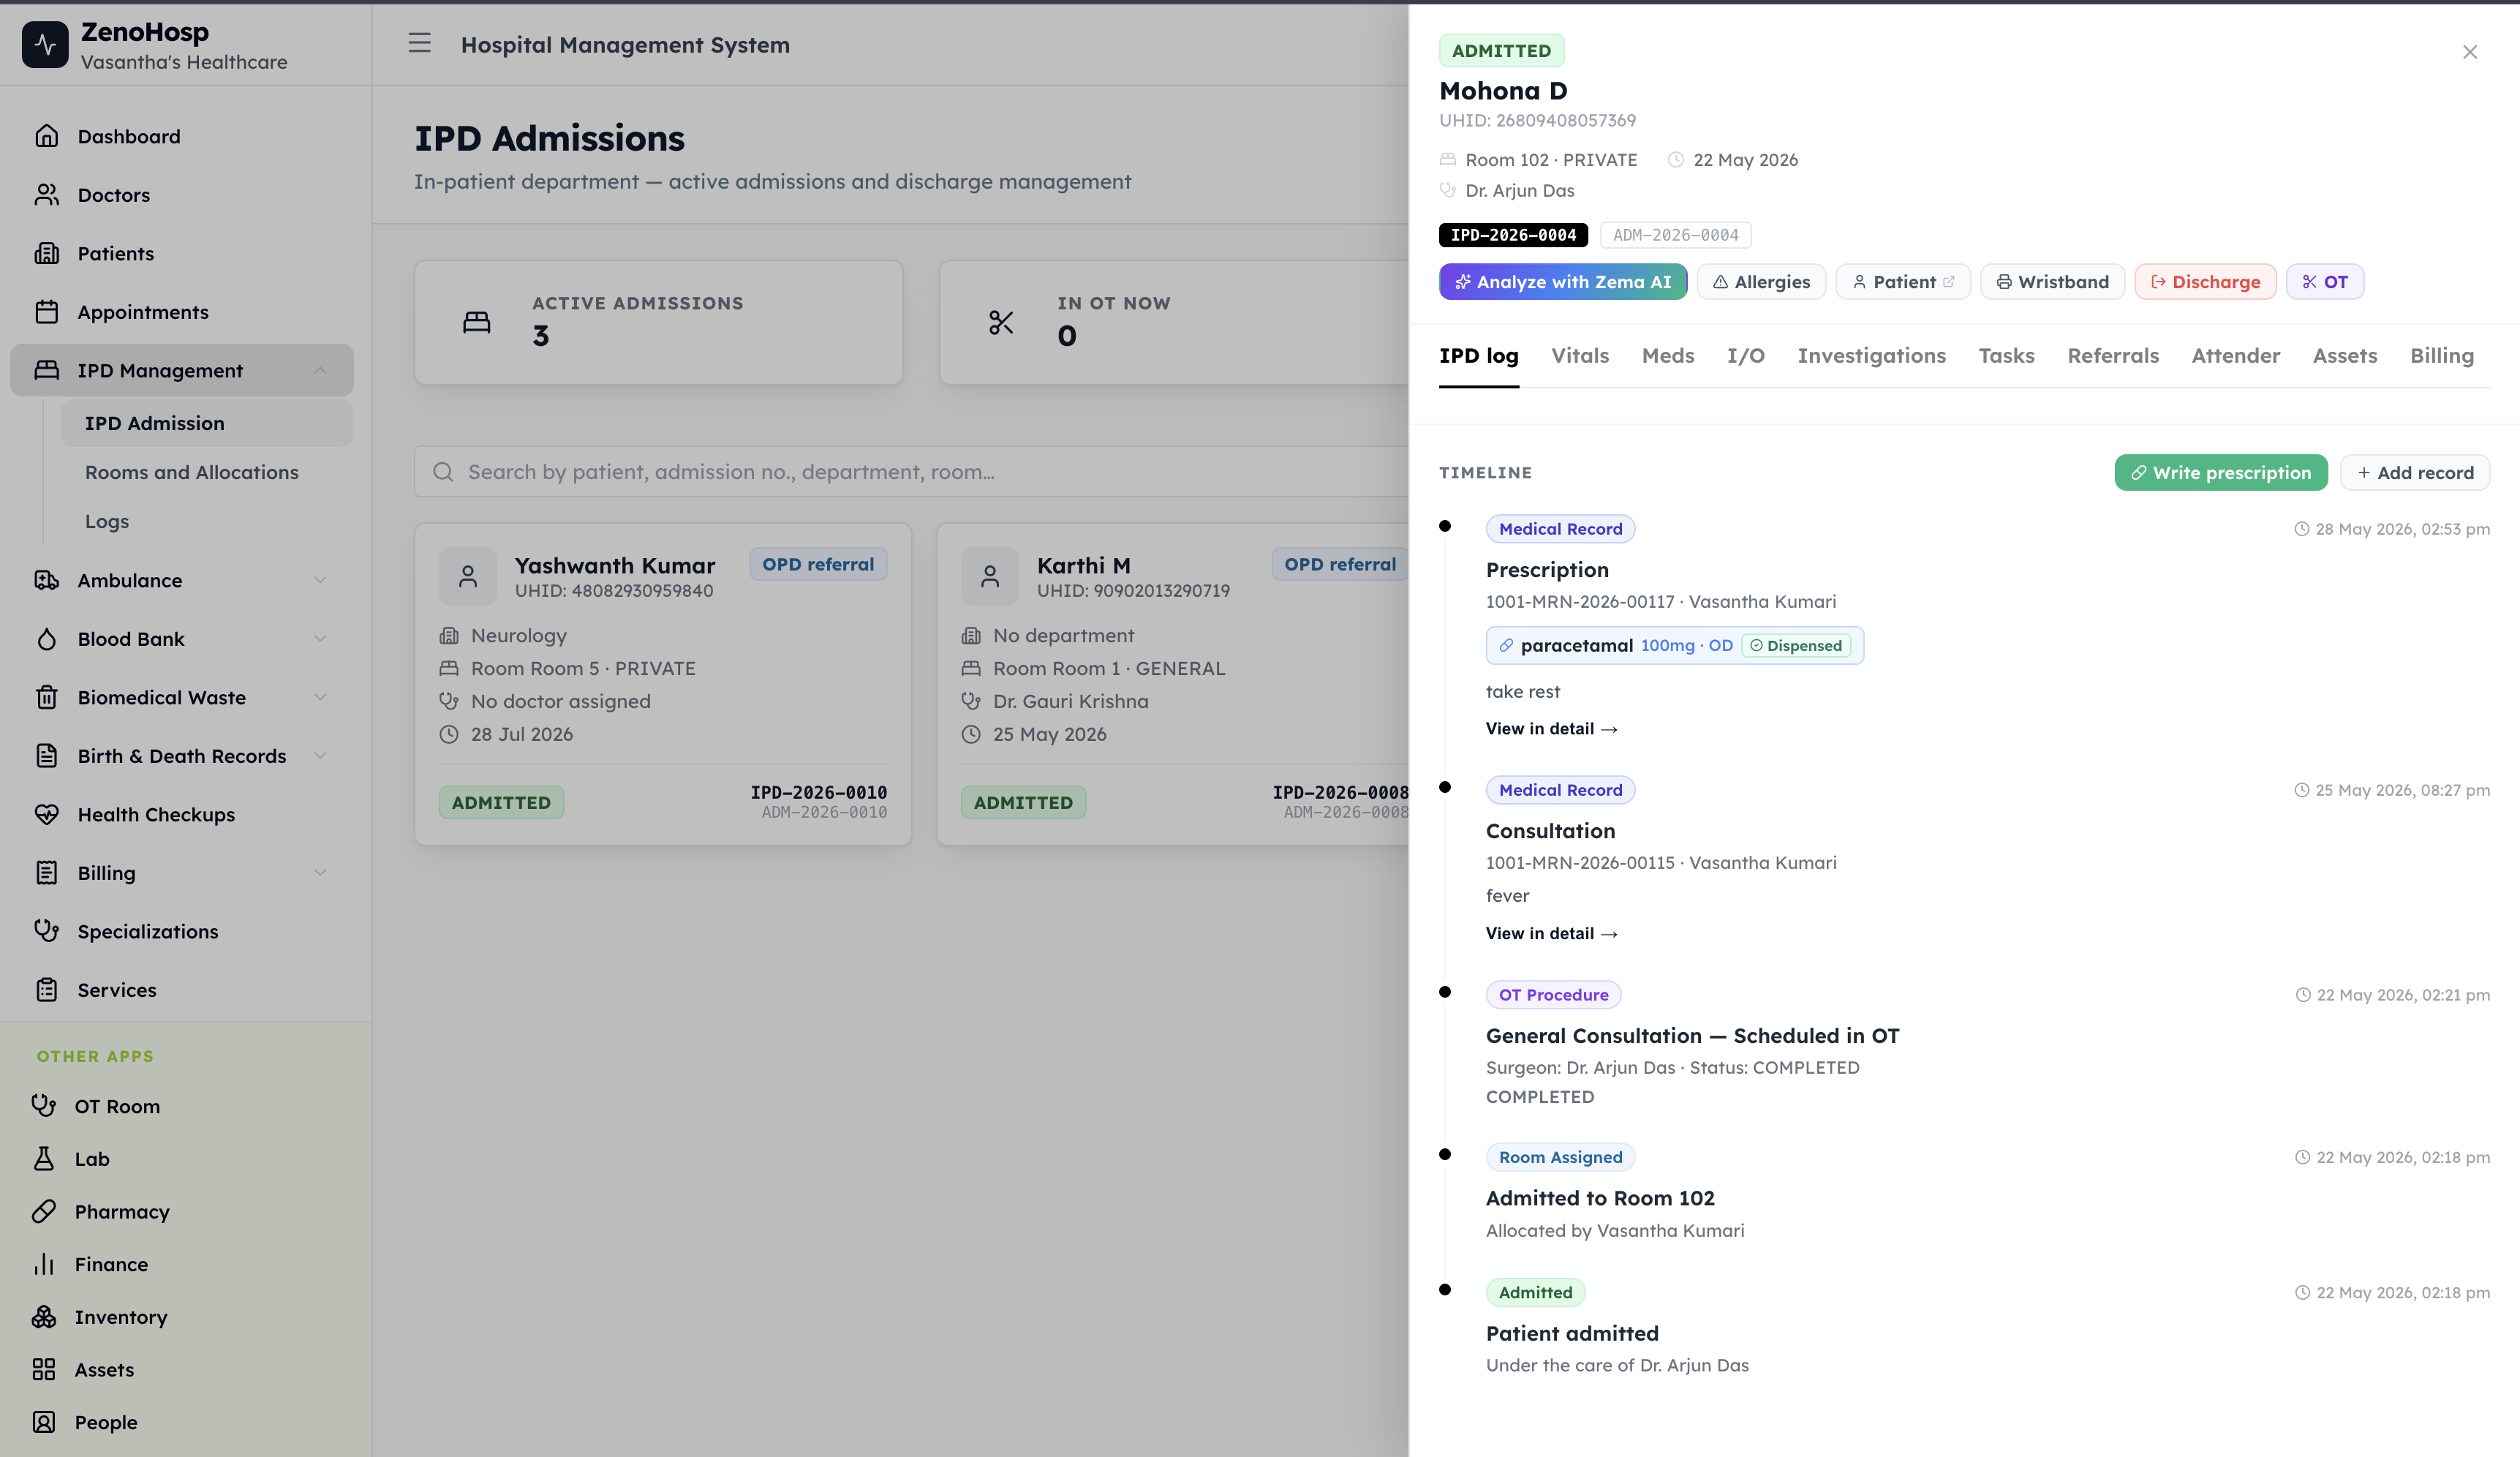Click Yashwanth Kumar's avatar icon
2520x1457 pixels.
(x=467, y=576)
